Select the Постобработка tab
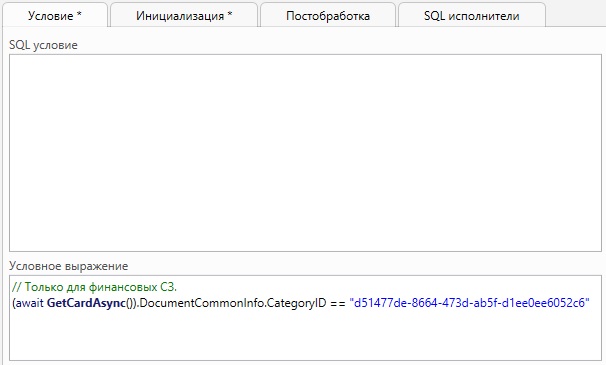This screenshot has width=606, height=365. click(x=328, y=15)
